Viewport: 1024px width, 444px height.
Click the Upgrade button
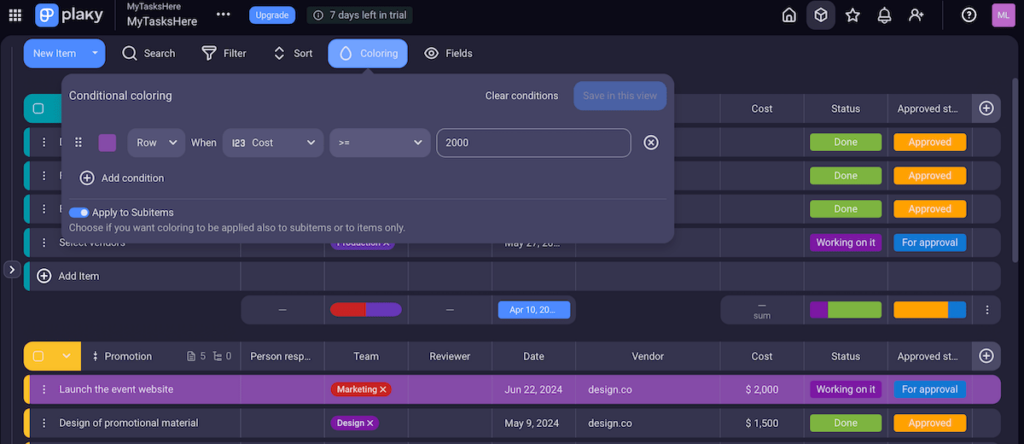point(272,15)
